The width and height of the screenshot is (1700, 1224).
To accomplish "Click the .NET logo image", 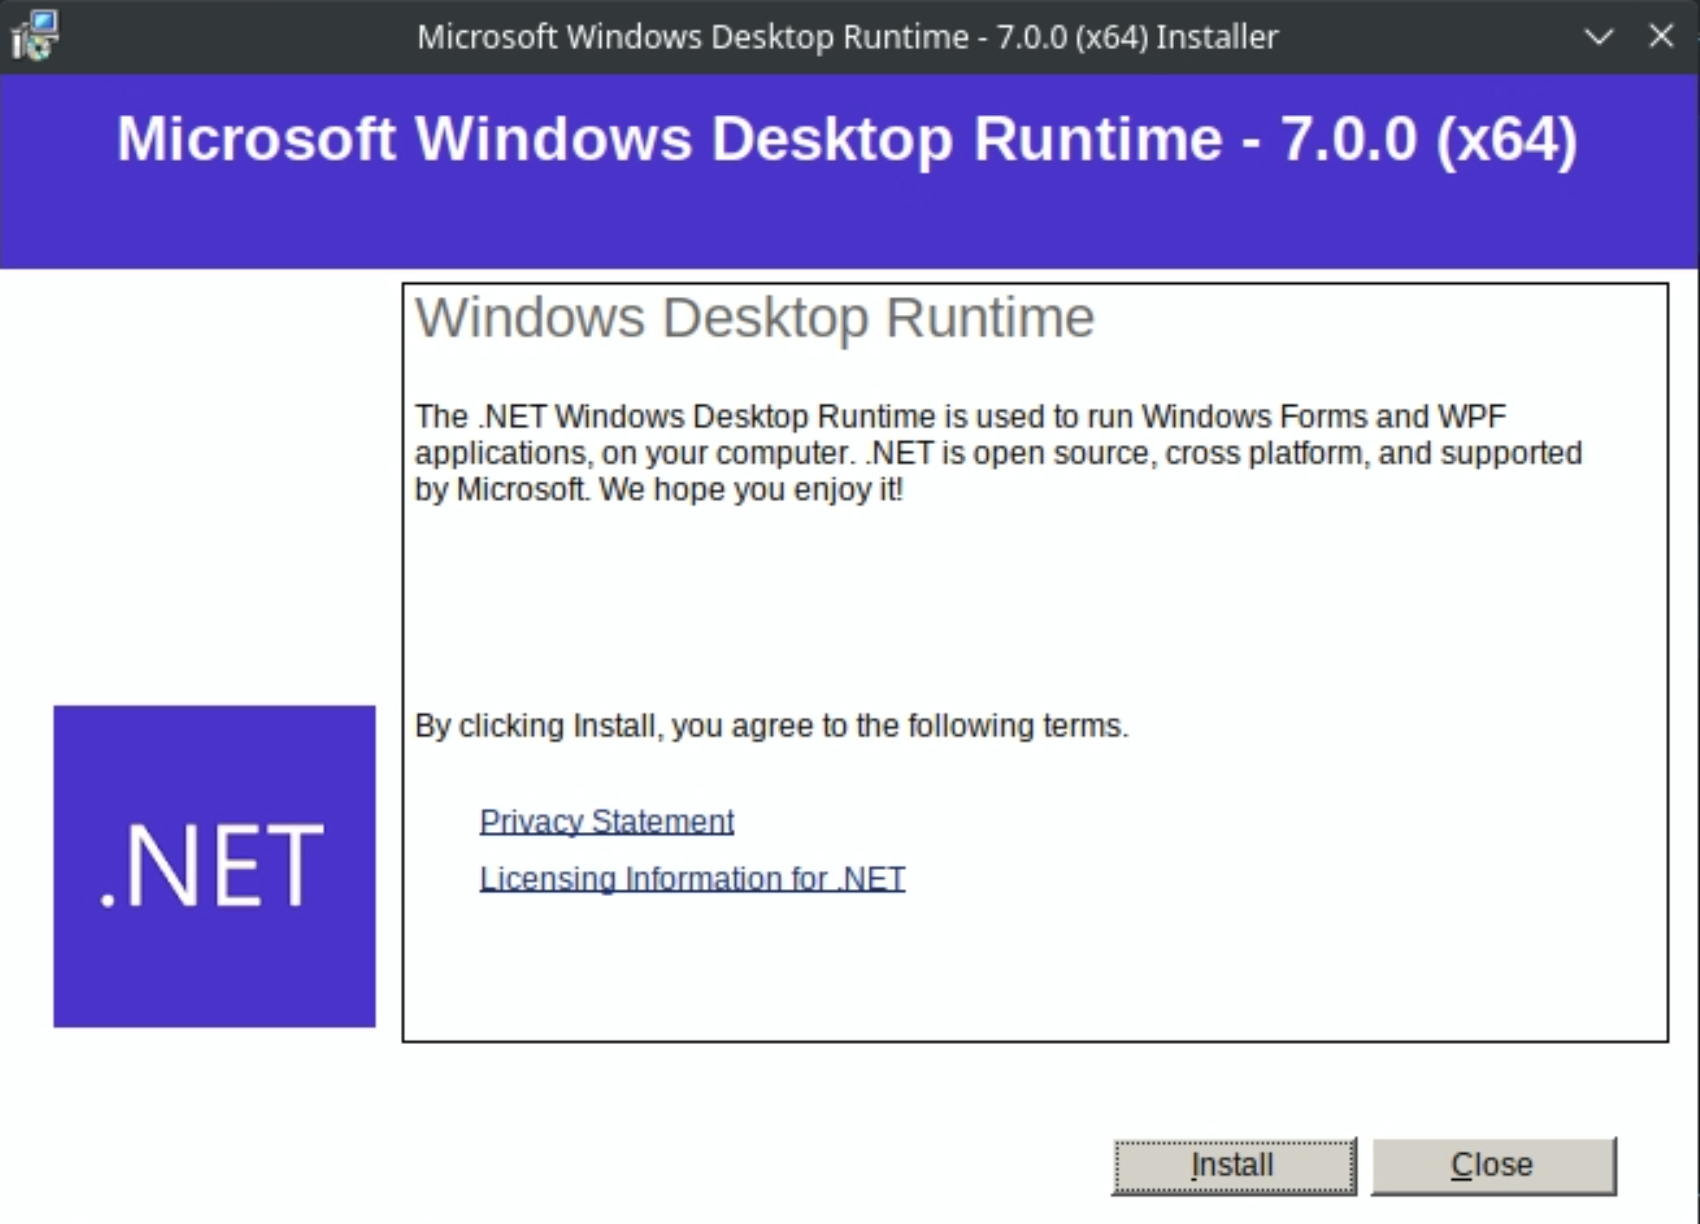I will click(x=215, y=866).
